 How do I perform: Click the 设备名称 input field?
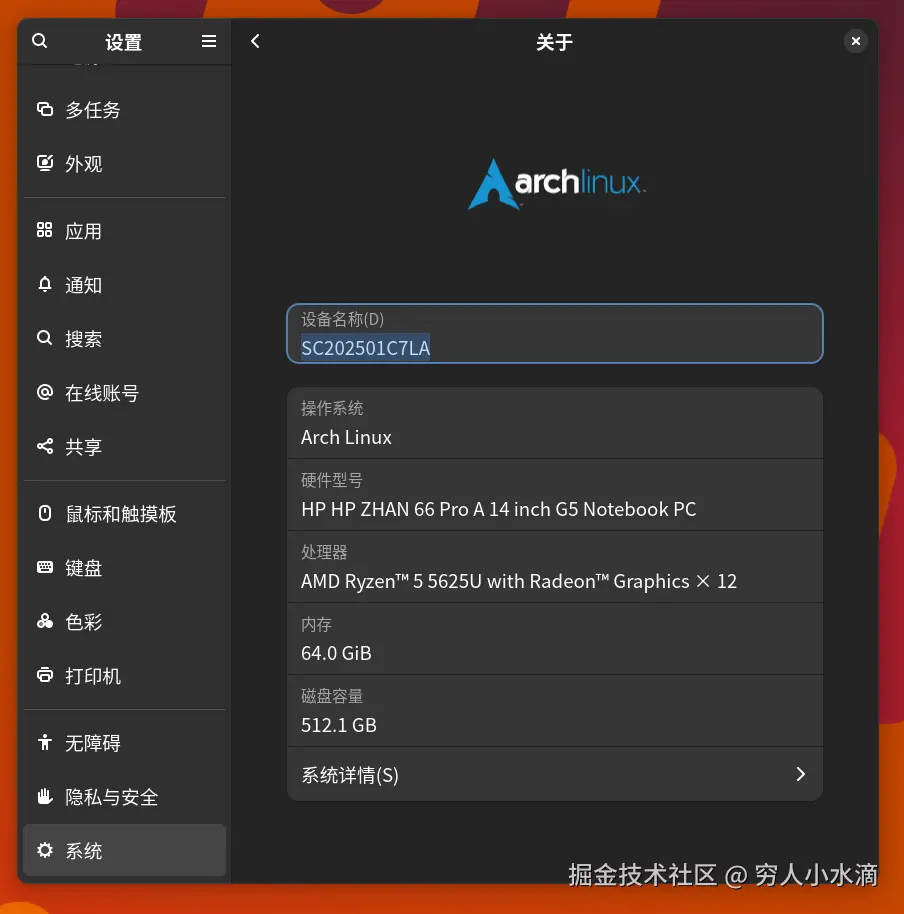coord(555,333)
